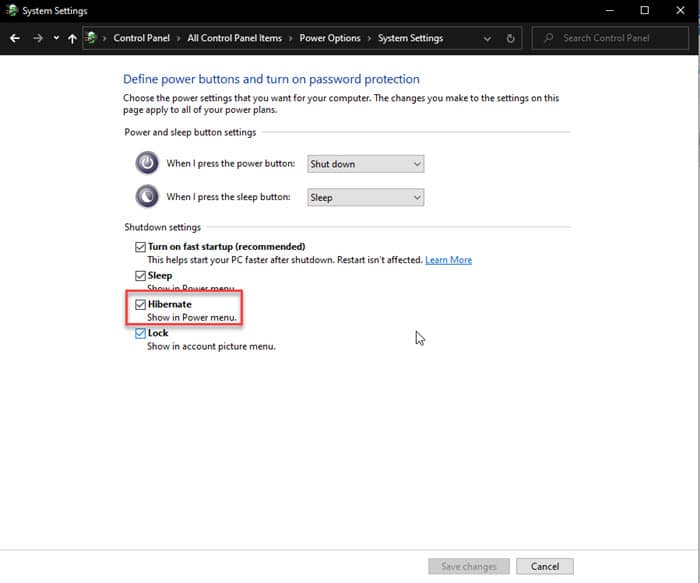The image size is (700, 583).
Task: Select System Settings breadcrumb
Action: coord(410,38)
